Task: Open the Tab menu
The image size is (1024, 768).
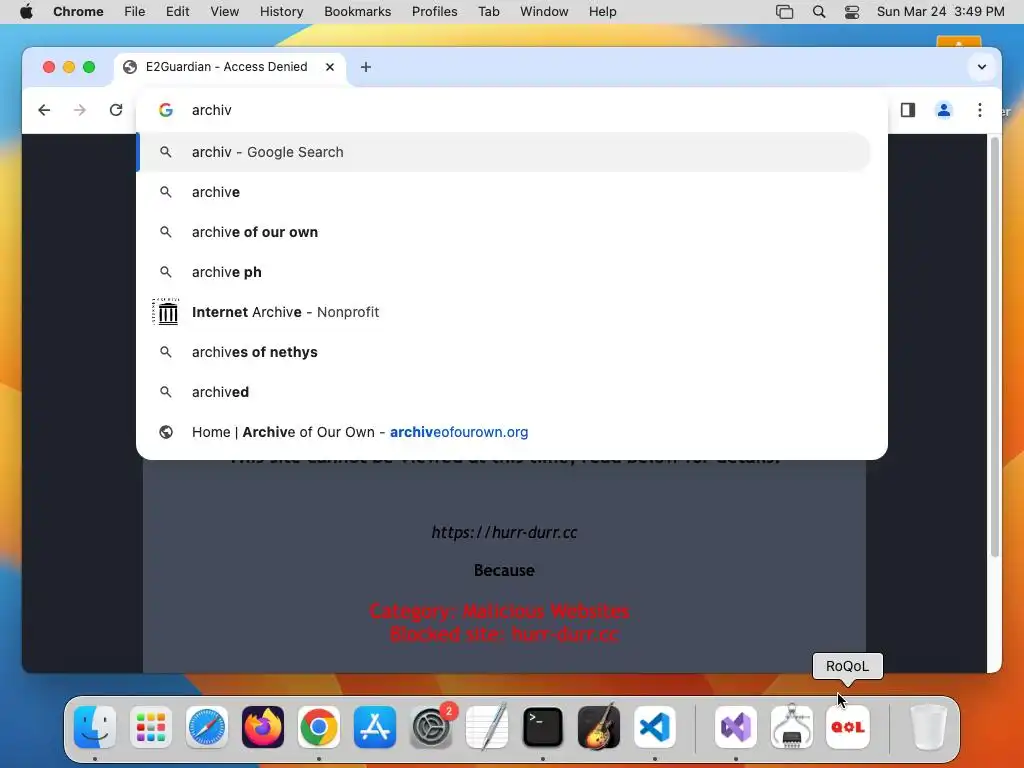Action: coord(488,12)
